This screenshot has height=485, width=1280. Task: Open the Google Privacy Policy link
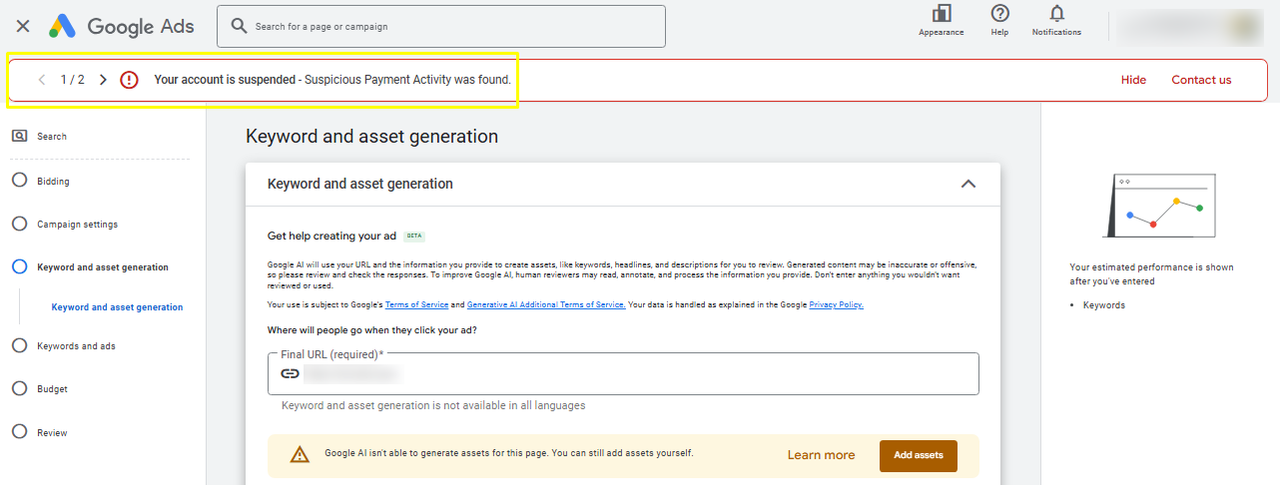pyautogui.click(x=836, y=305)
